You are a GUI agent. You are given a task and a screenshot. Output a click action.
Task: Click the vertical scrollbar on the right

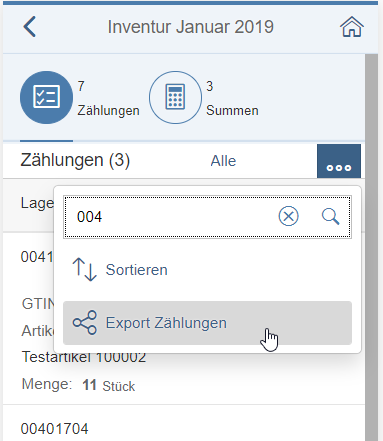(371, 247)
